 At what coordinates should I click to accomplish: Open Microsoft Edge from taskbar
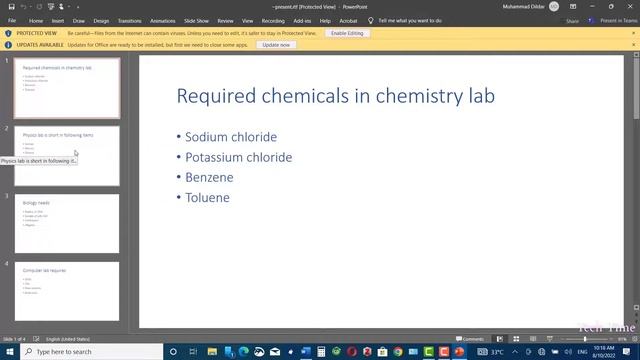pos(244,351)
